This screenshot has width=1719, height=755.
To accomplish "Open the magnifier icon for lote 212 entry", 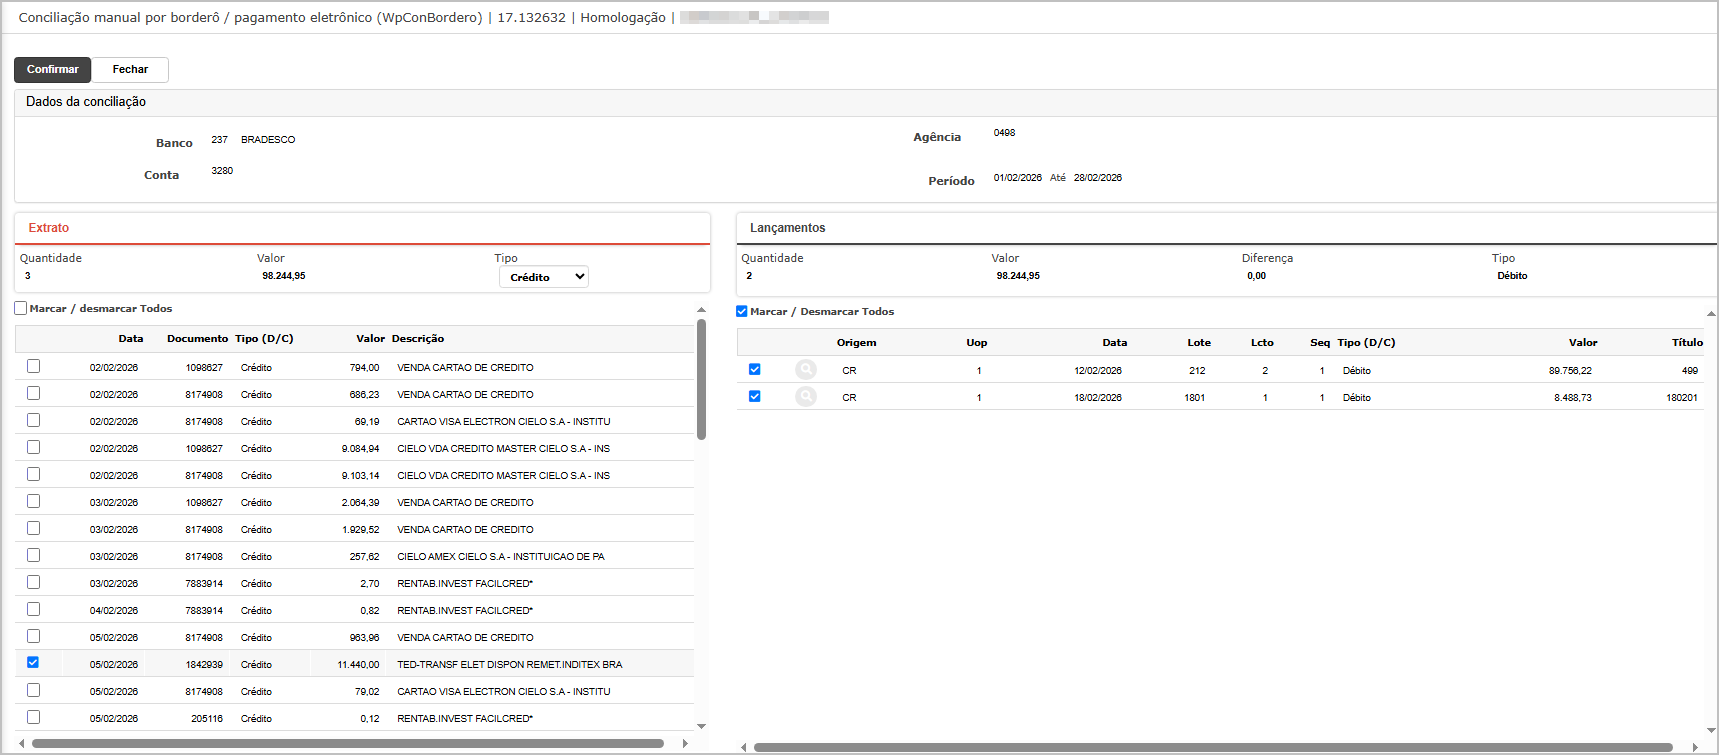I will coord(805,370).
